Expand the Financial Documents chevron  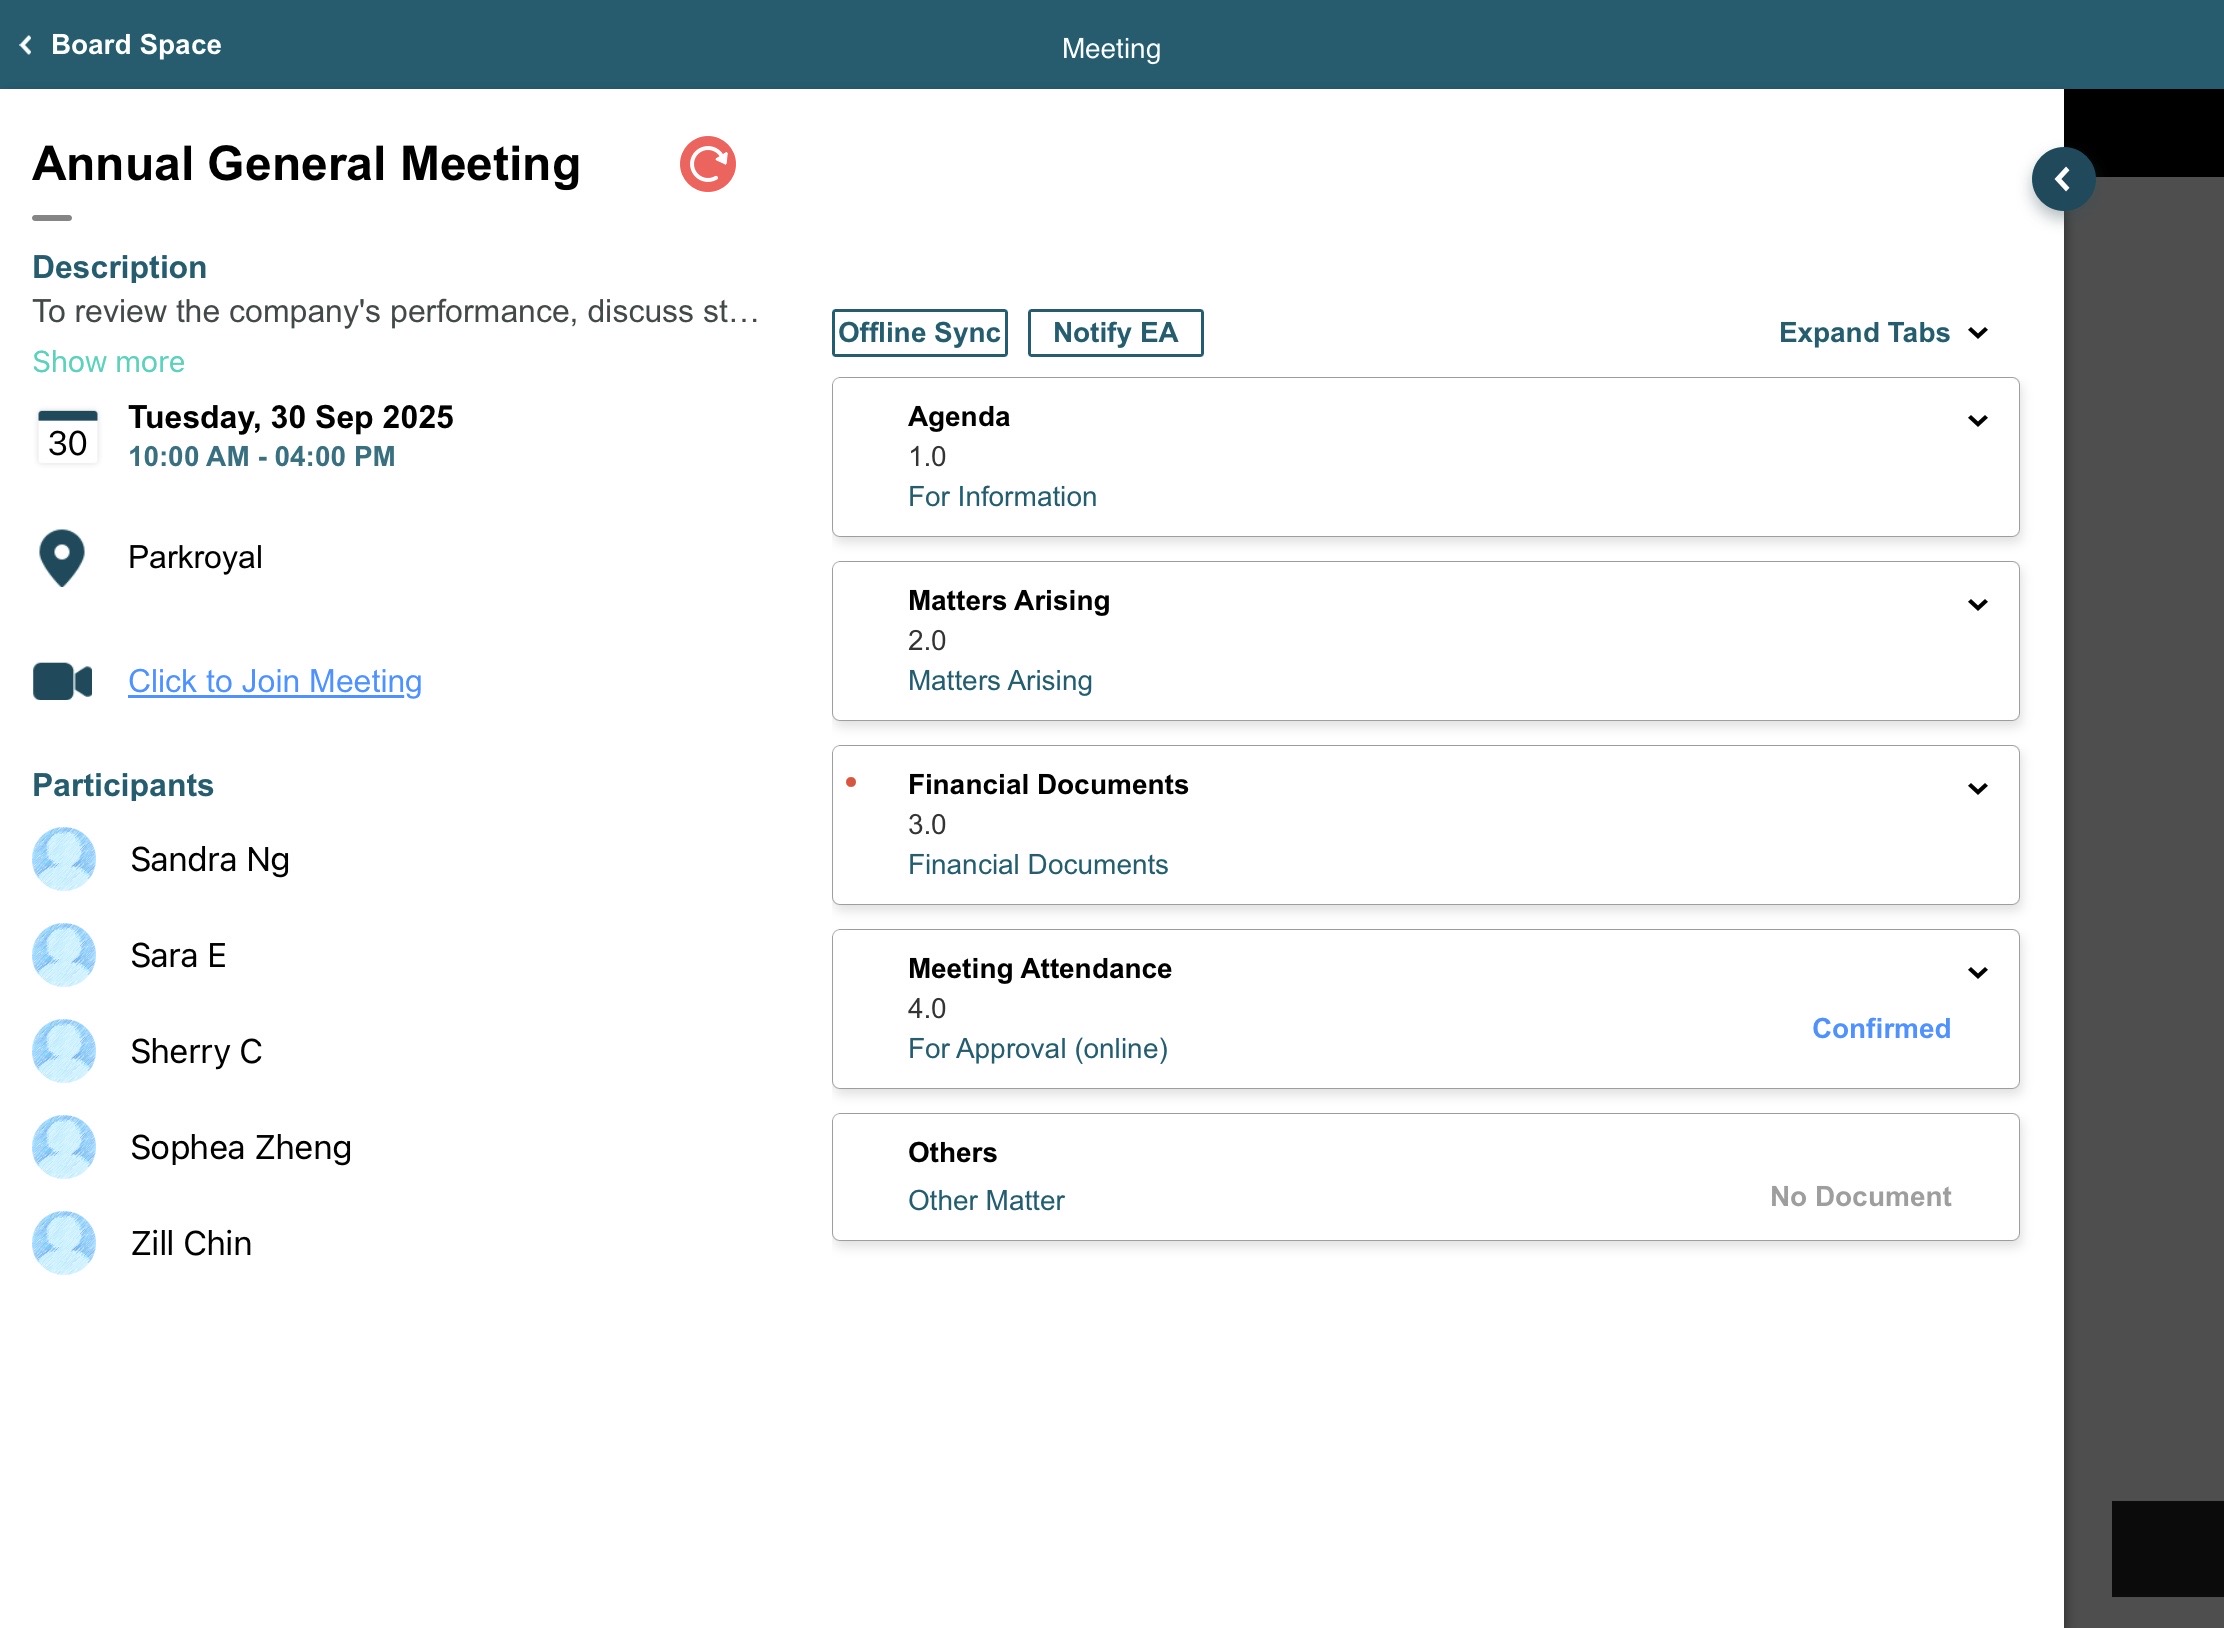click(x=1977, y=789)
